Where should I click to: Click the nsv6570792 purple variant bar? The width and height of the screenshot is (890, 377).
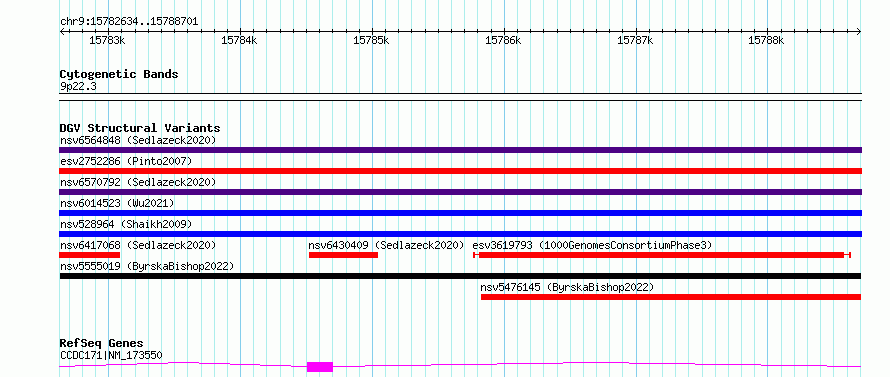pyautogui.click(x=460, y=192)
